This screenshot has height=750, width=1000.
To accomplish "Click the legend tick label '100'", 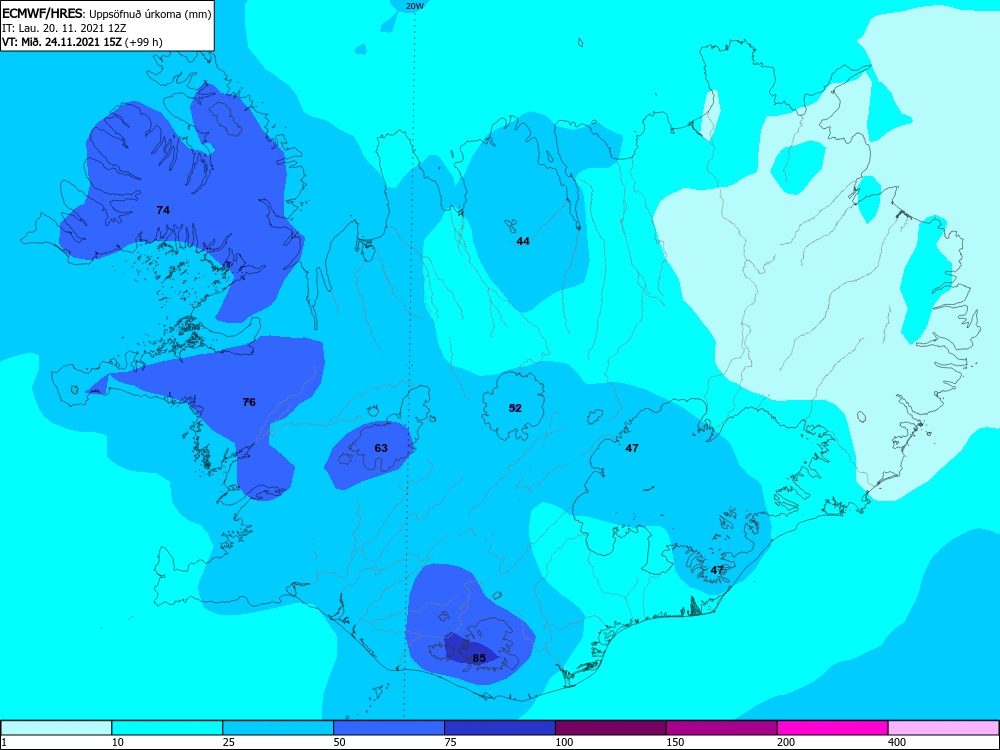I will (x=564, y=742).
